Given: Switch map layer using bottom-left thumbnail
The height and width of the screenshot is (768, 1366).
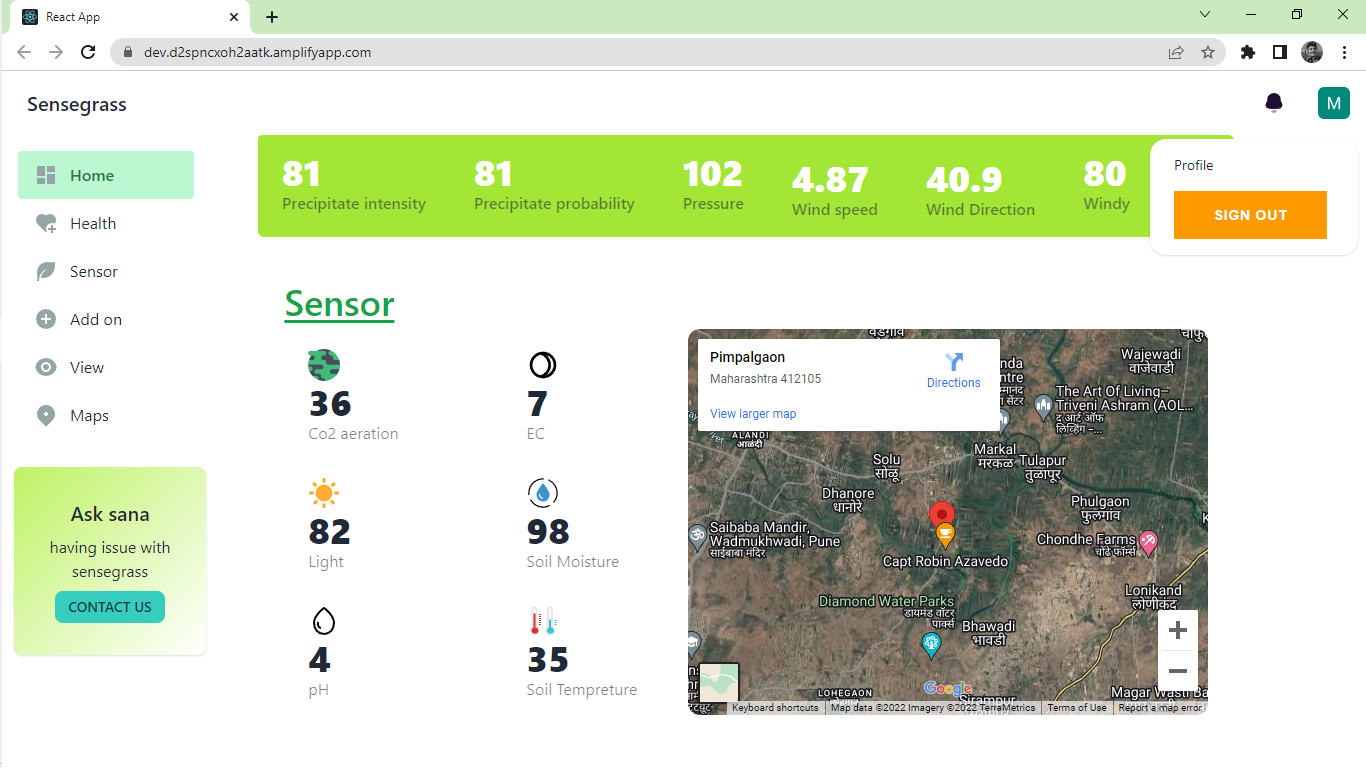Looking at the screenshot, I should [x=718, y=683].
